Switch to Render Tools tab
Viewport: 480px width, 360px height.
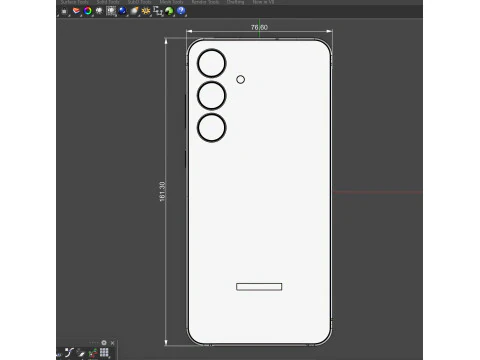click(x=205, y=2)
